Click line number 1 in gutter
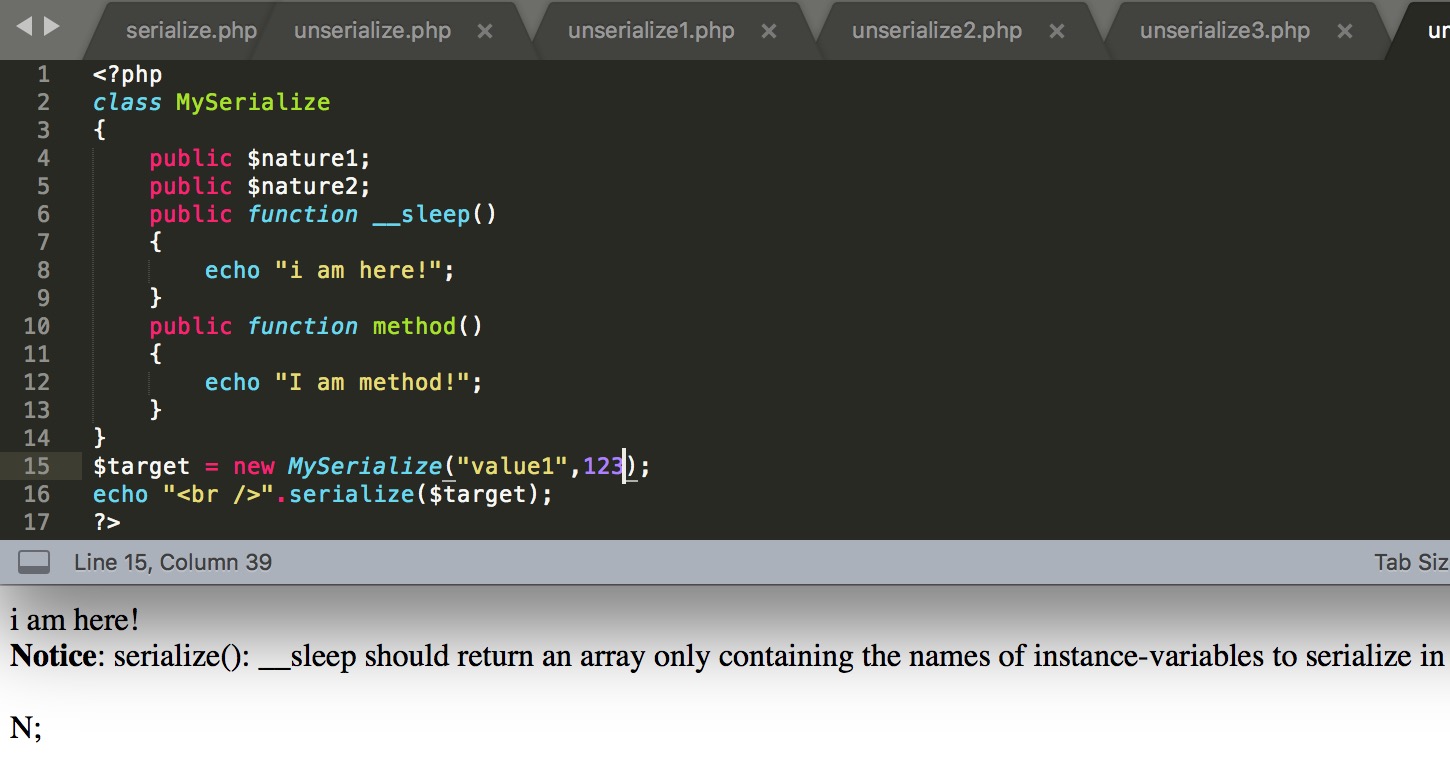This screenshot has width=1450, height=760. click(x=43, y=74)
